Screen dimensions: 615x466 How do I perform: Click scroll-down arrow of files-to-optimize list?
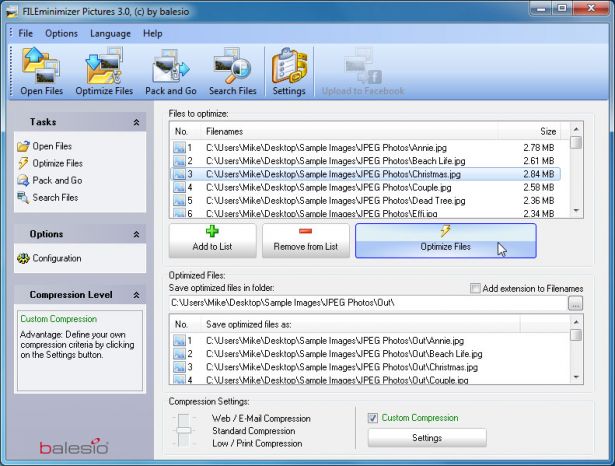576,211
